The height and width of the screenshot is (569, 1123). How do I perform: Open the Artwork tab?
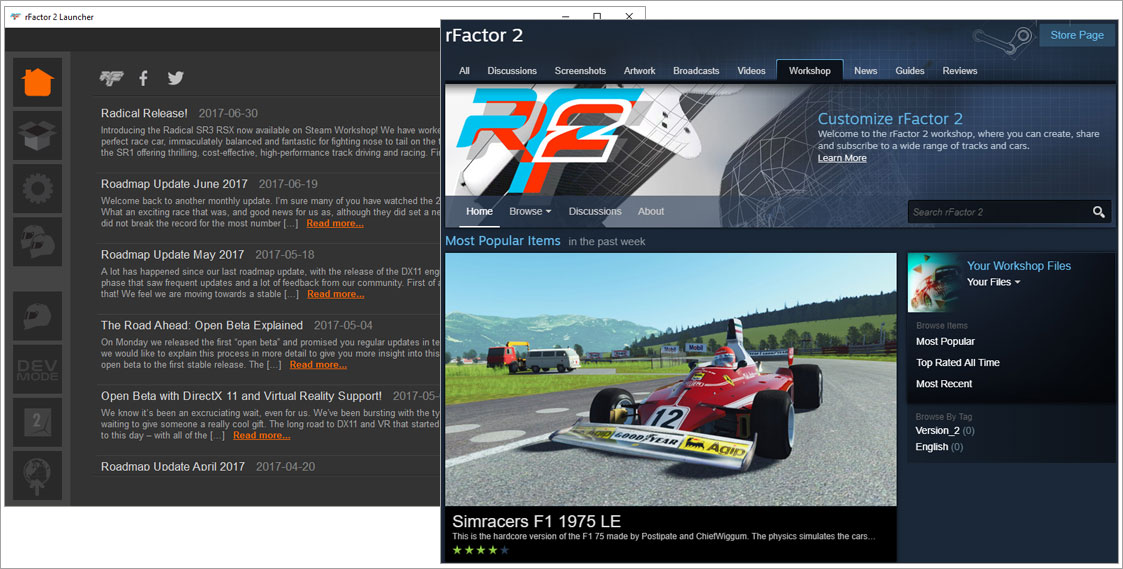(x=640, y=71)
